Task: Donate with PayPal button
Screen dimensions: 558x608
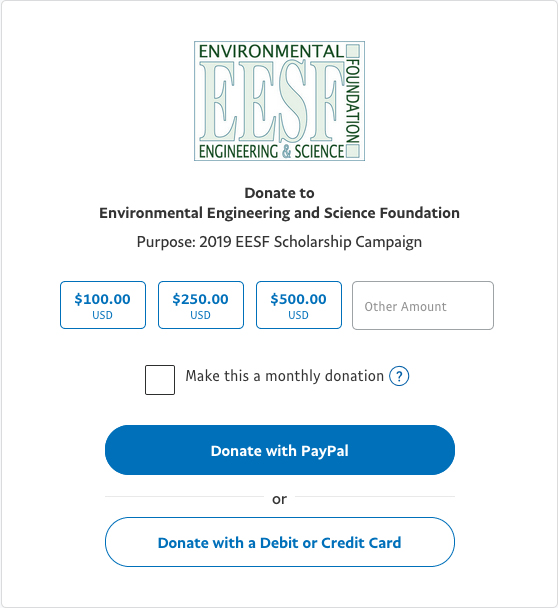Action: tap(280, 450)
